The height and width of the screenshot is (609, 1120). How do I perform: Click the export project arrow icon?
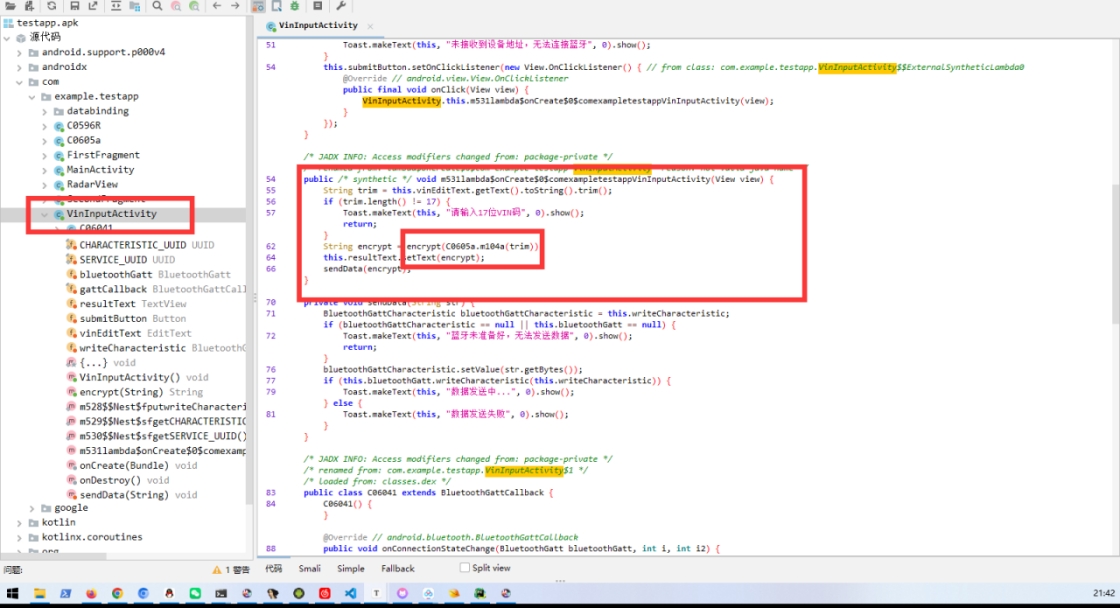(95, 6)
